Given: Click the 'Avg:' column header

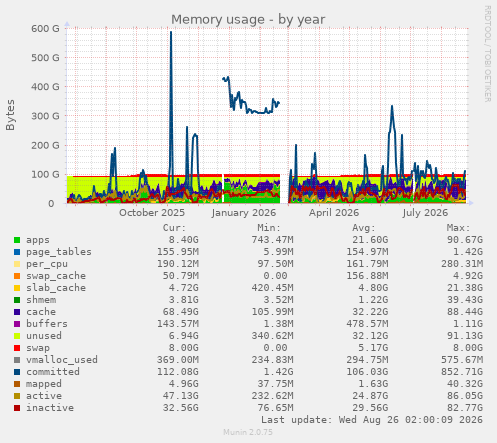Looking at the screenshot, I should (363, 228).
